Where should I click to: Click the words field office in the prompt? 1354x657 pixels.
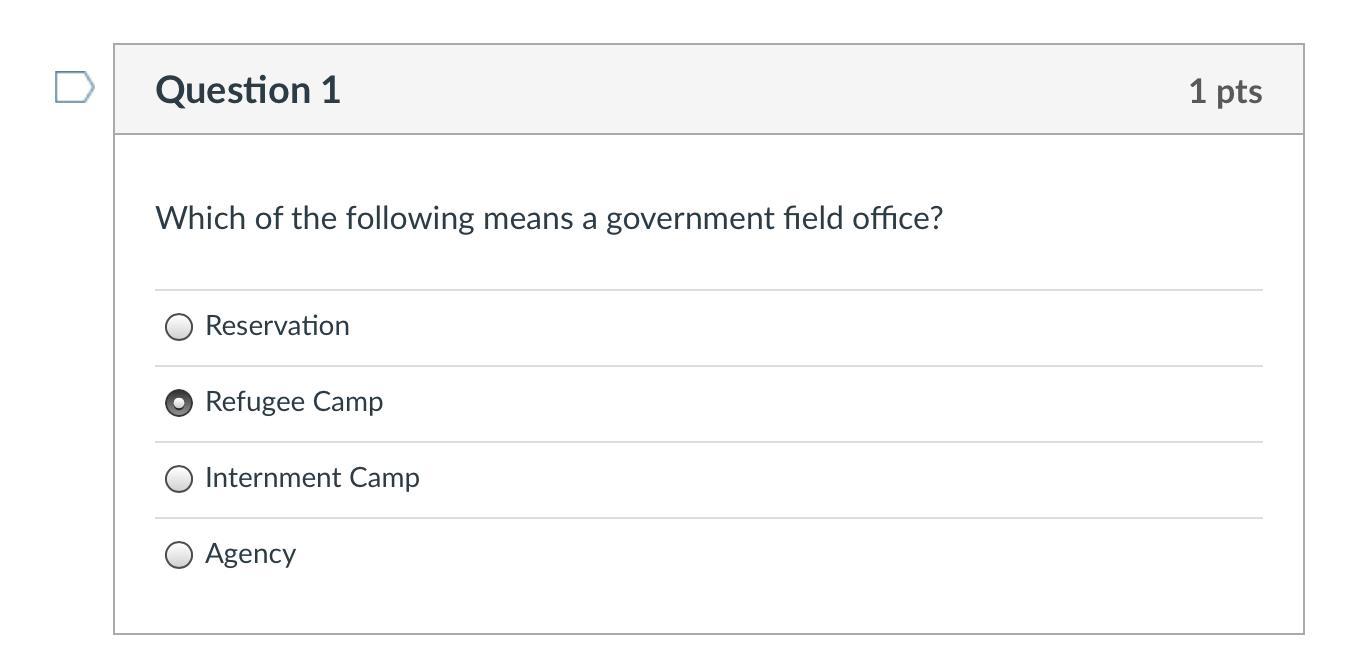(x=863, y=218)
